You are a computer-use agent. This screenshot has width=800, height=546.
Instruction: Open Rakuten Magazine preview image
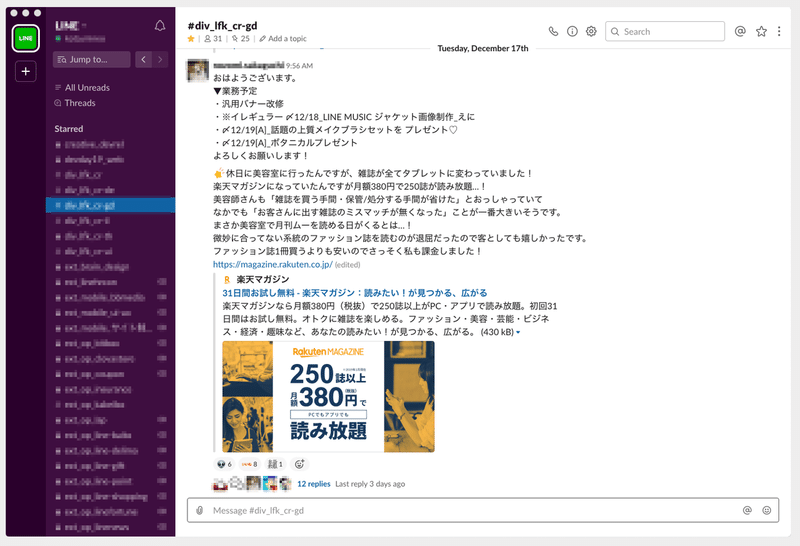tap(329, 396)
